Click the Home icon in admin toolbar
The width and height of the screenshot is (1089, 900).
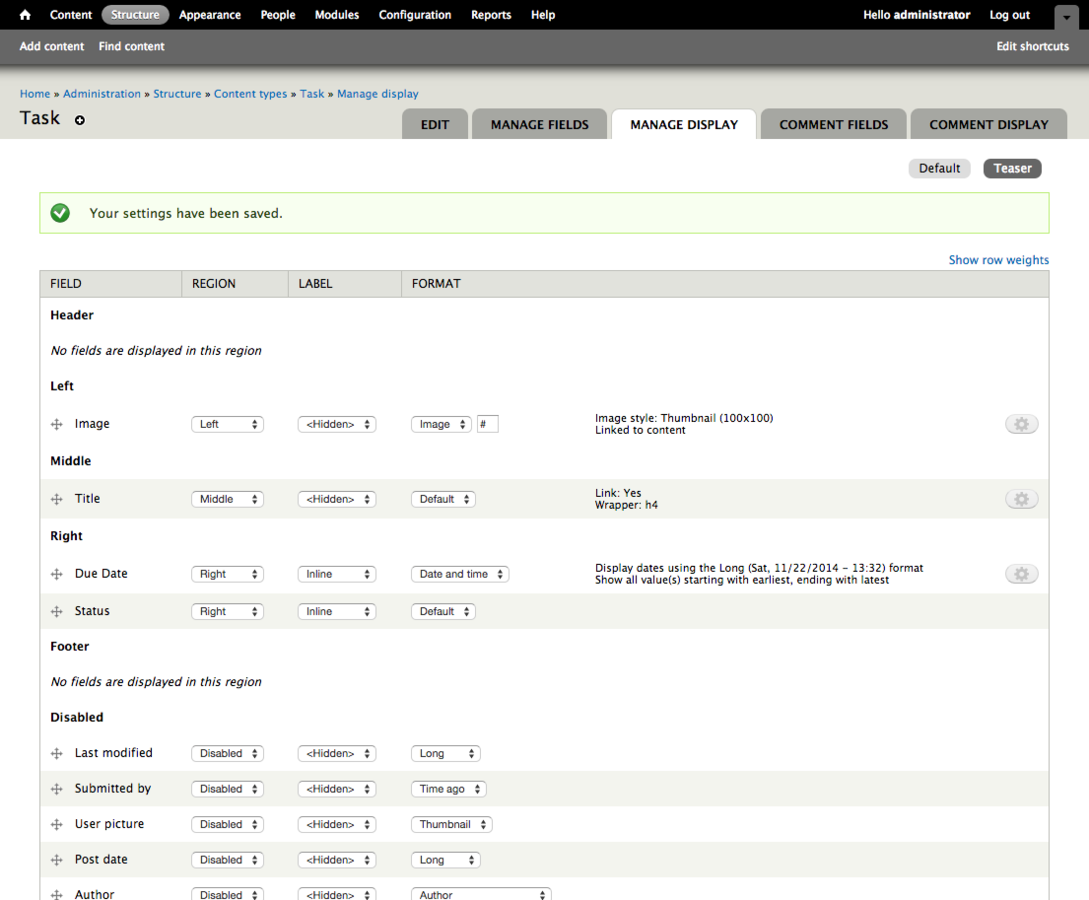(x=25, y=15)
